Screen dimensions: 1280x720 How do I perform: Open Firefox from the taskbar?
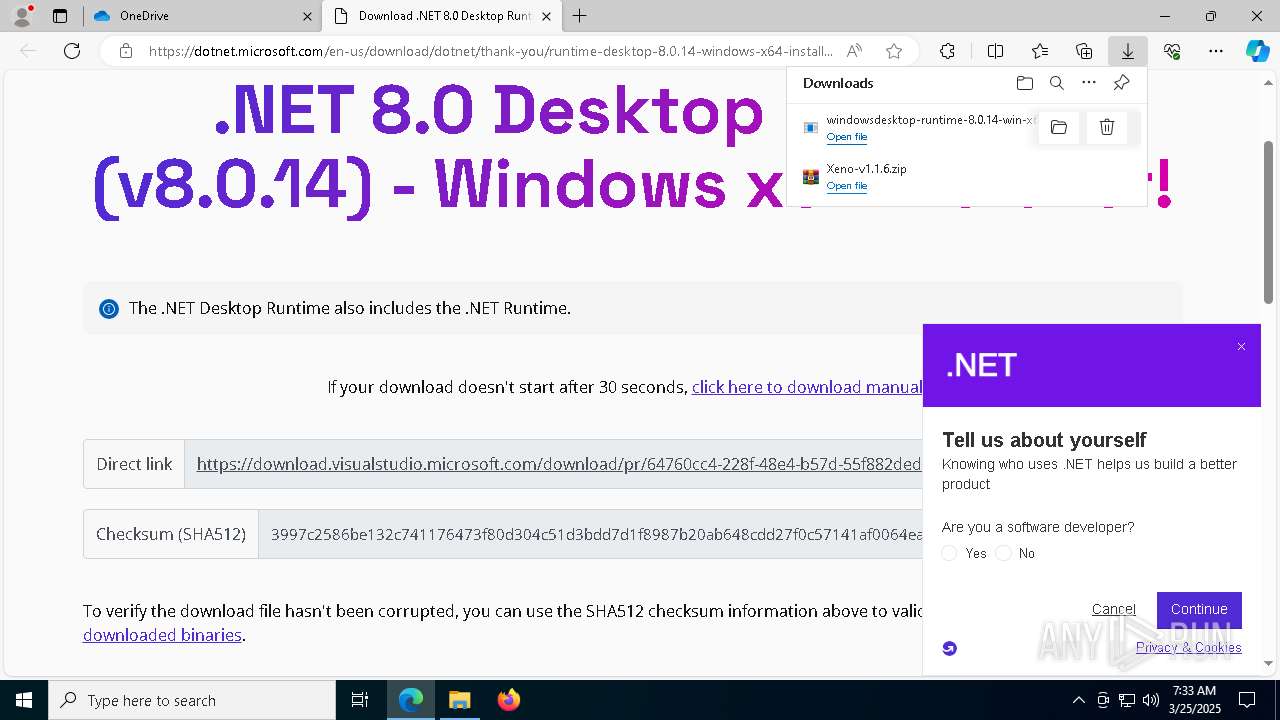pyautogui.click(x=508, y=700)
